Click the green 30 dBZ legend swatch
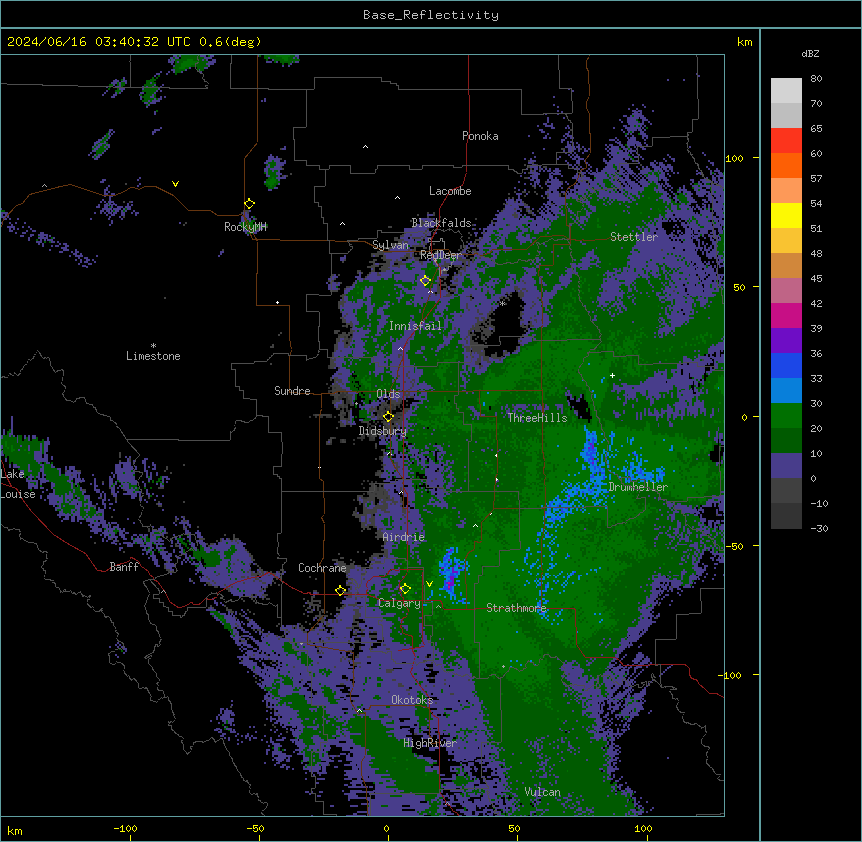The image size is (862, 842). pyautogui.click(x=786, y=416)
